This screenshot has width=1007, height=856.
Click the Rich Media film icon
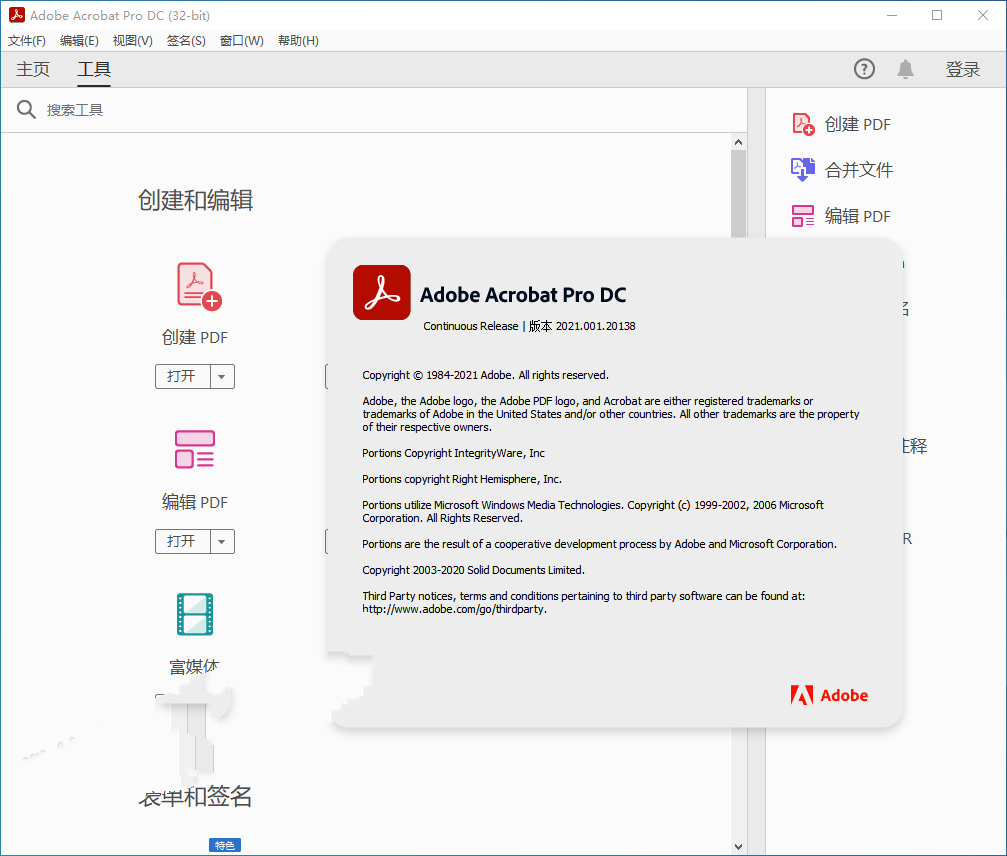click(195, 614)
